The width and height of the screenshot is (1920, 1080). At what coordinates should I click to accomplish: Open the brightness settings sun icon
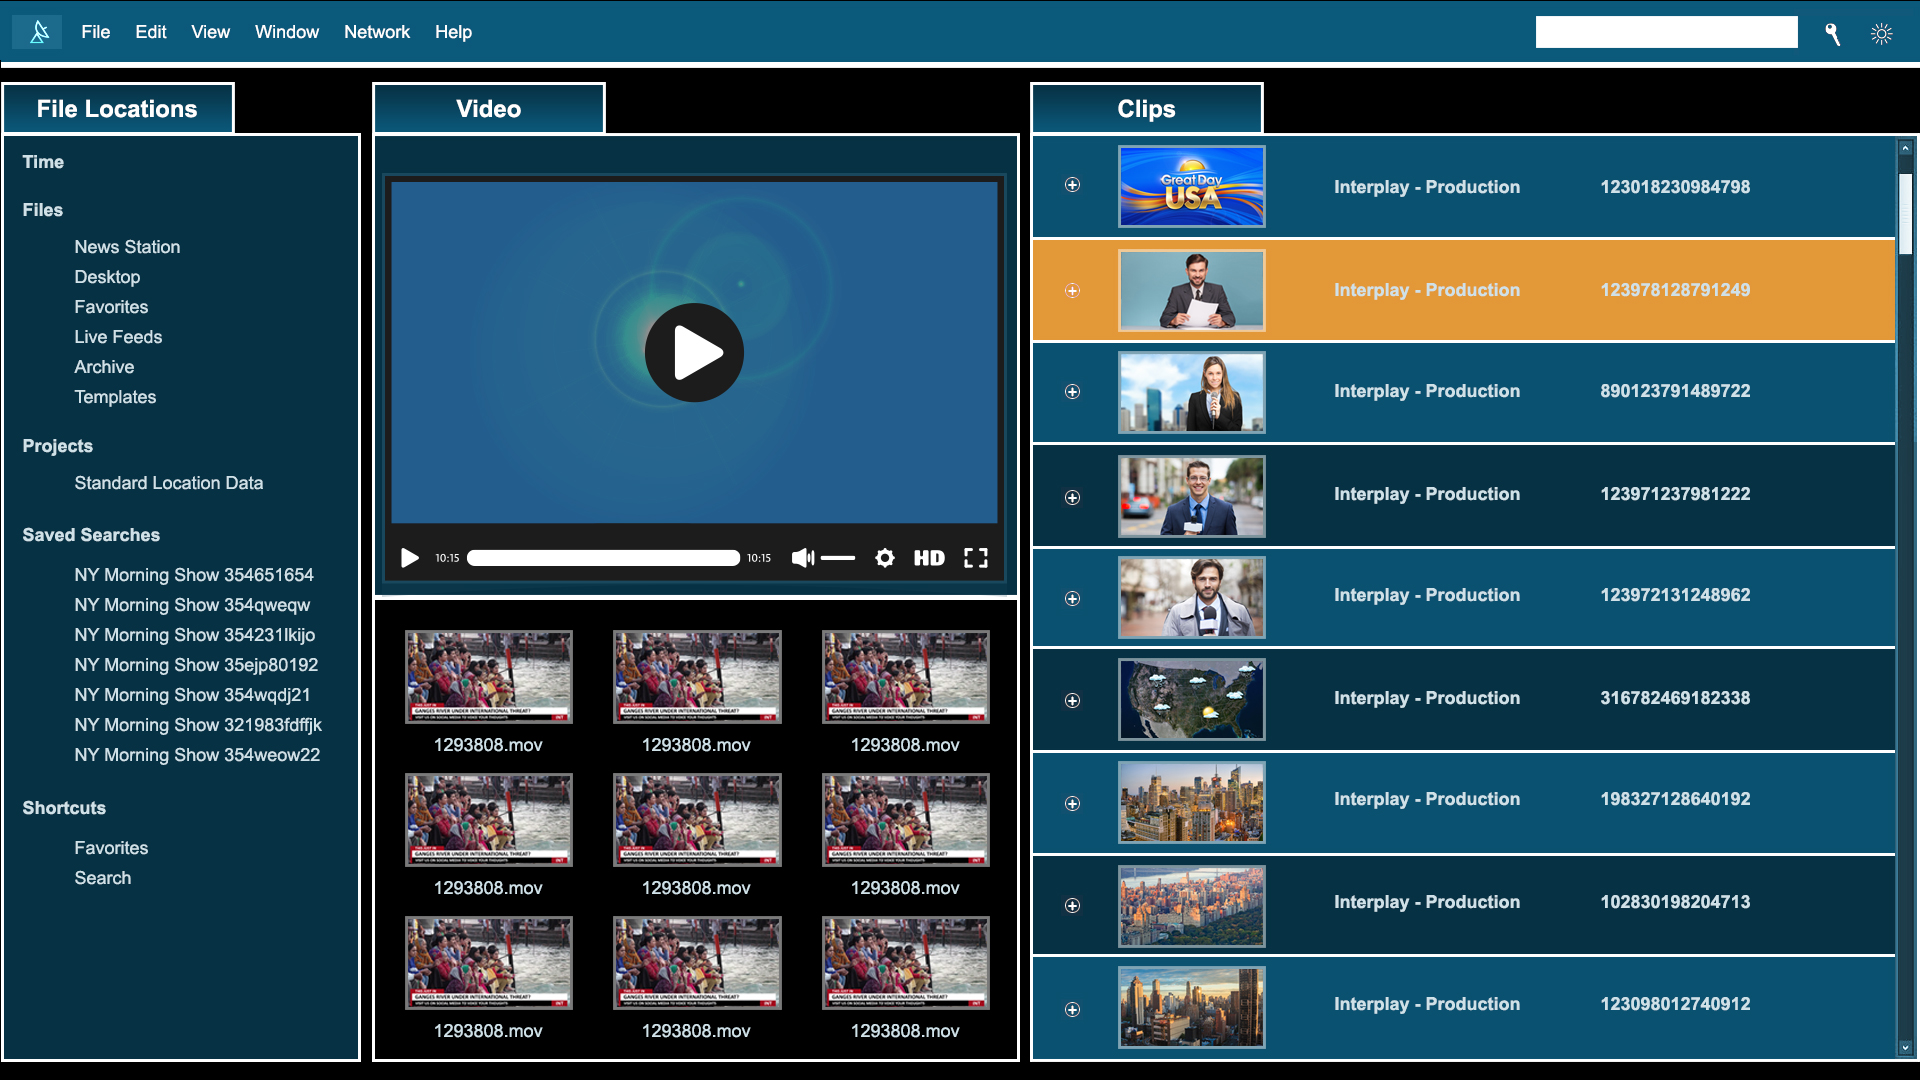(x=1881, y=33)
